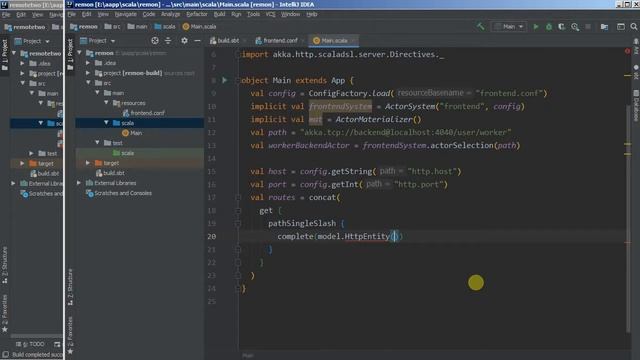Click the Help menu
Image resolution: width=640 pixels, height=360 pixels.
click(x=312, y=14)
